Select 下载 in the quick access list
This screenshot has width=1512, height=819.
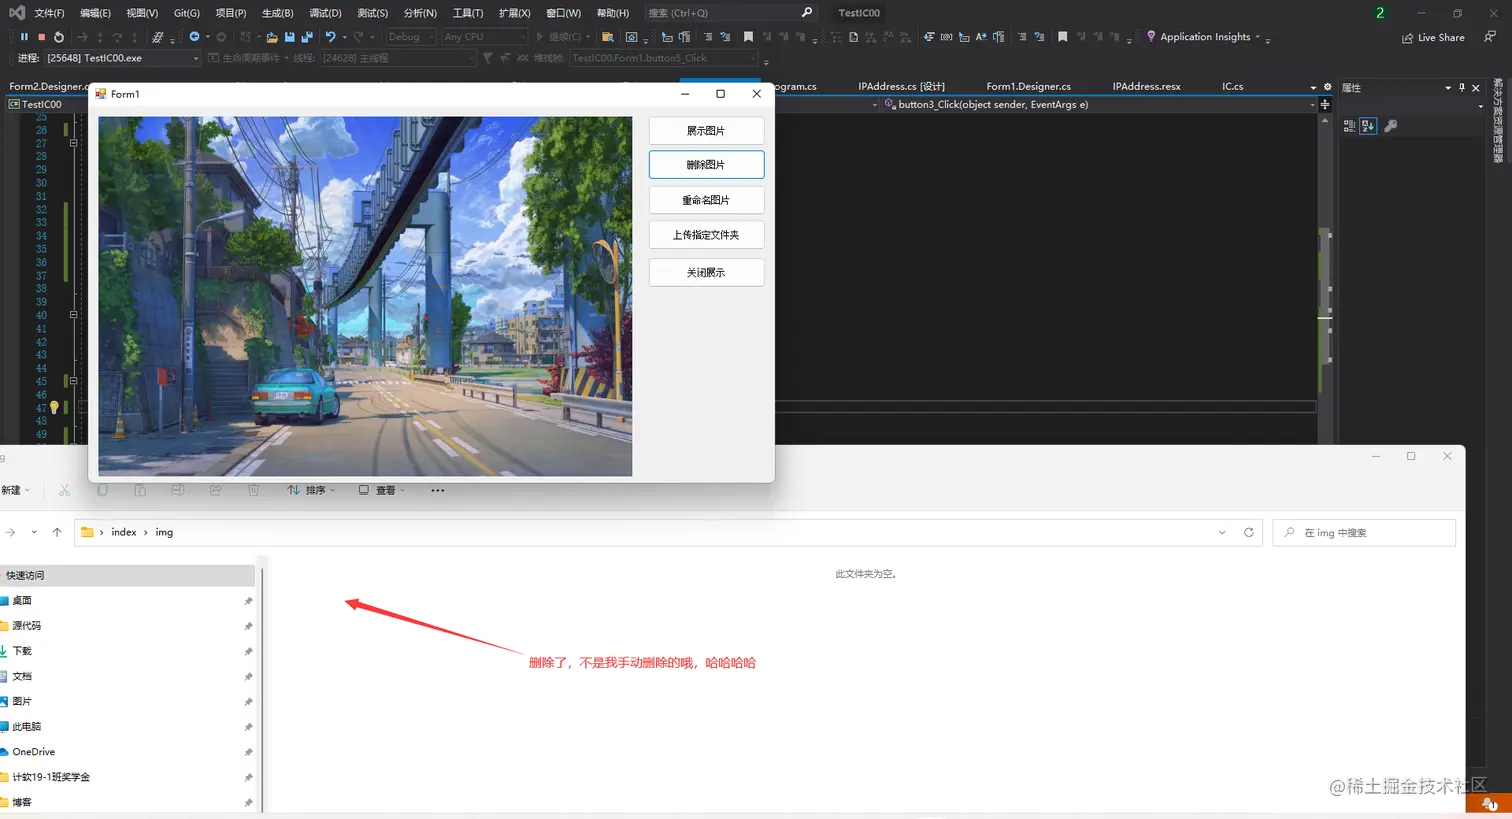click(22, 651)
